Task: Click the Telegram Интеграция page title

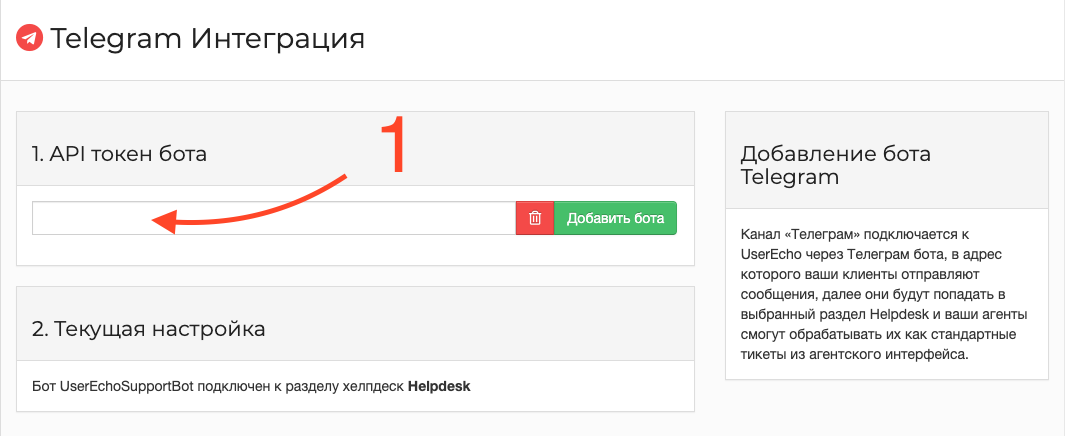Action: pyautogui.click(x=208, y=39)
